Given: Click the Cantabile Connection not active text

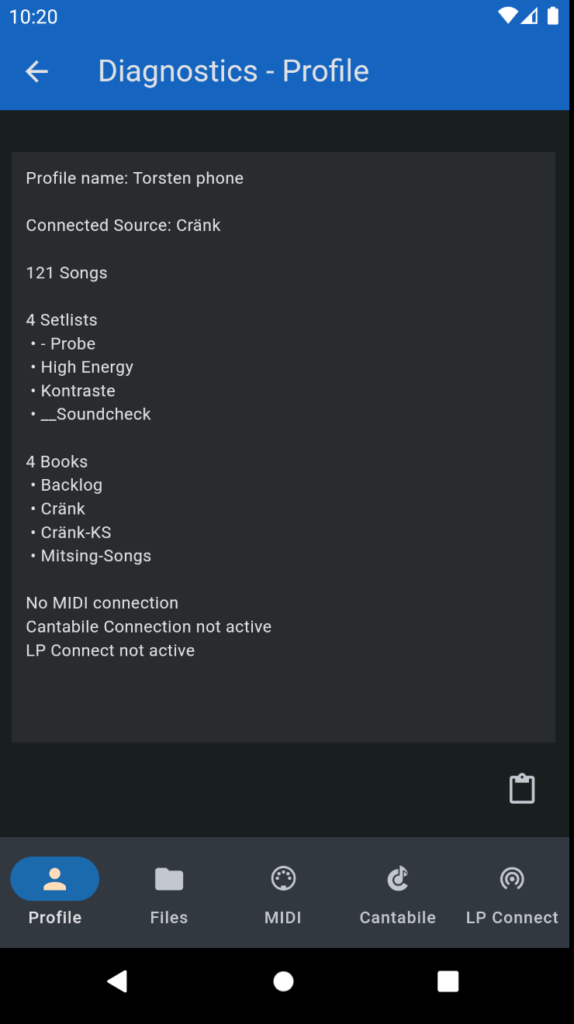Looking at the screenshot, I should click(x=148, y=627).
